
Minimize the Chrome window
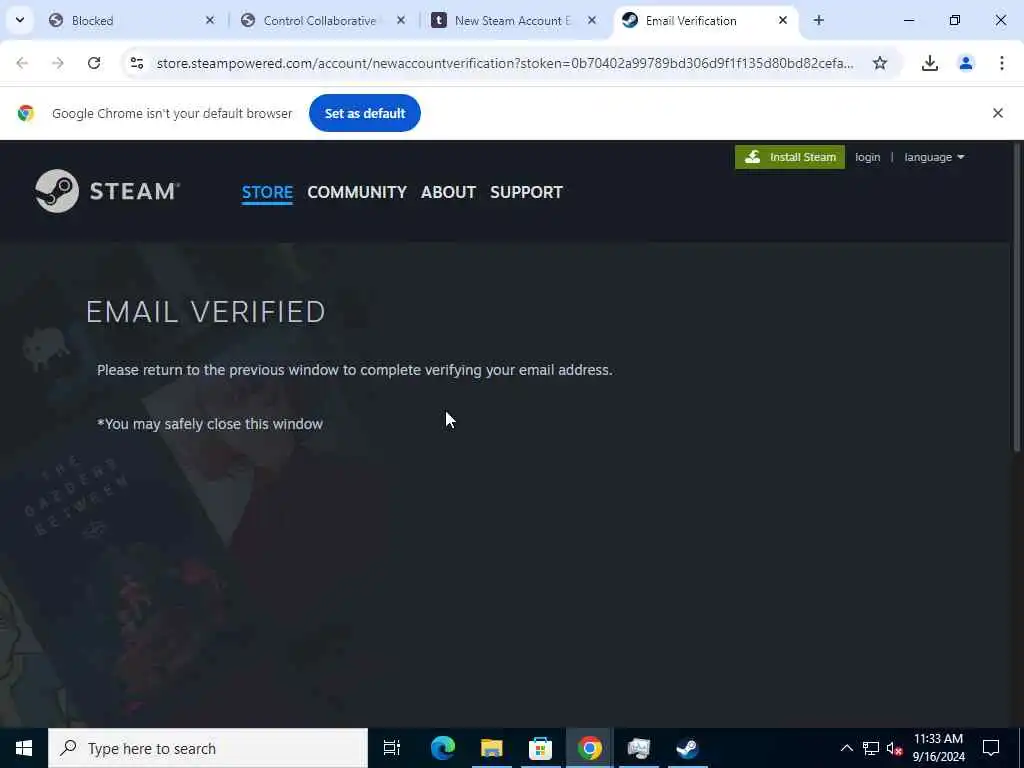[x=908, y=20]
